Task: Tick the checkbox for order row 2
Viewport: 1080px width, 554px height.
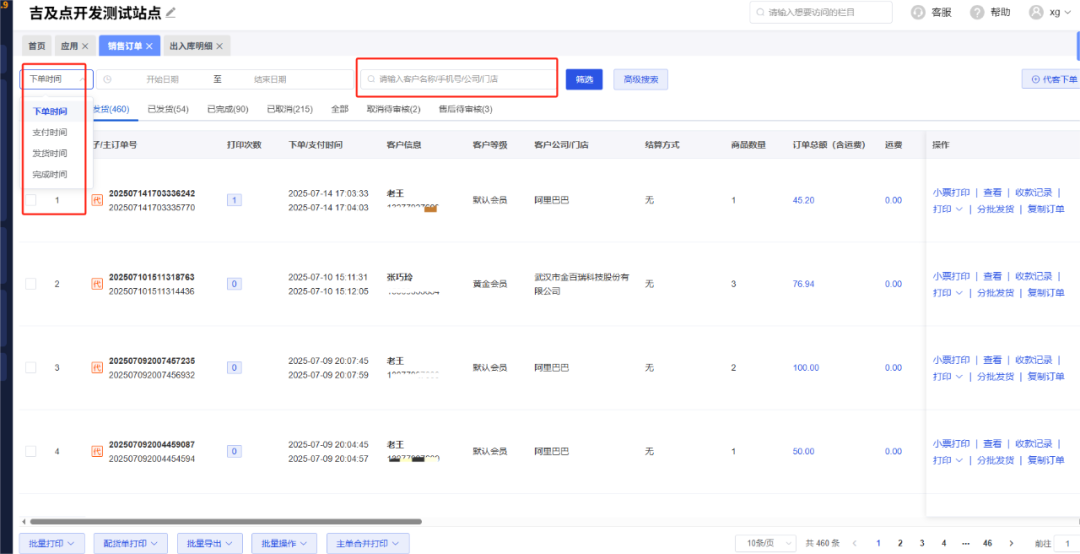Action: click(30, 284)
